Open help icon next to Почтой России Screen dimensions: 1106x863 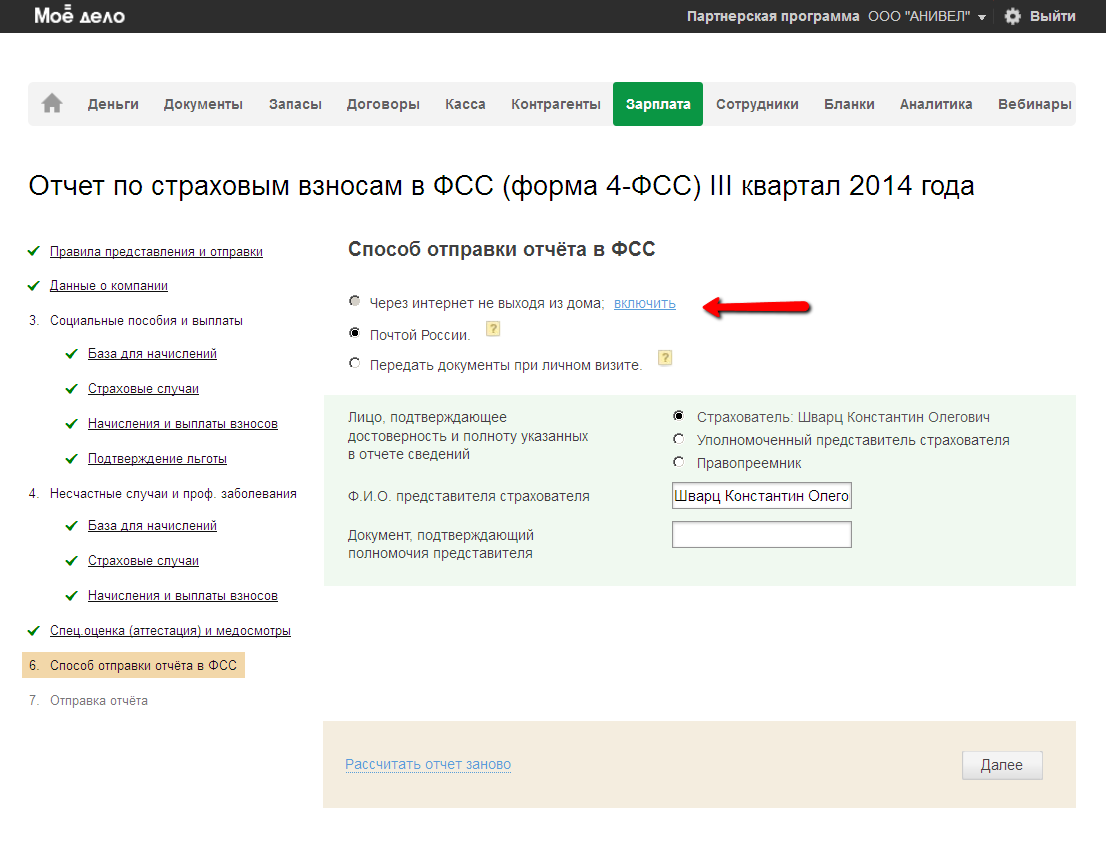tap(492, 329)
